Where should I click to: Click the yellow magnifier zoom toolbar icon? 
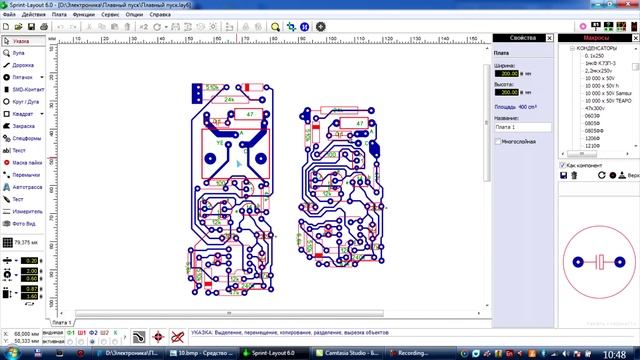(276, 27)
